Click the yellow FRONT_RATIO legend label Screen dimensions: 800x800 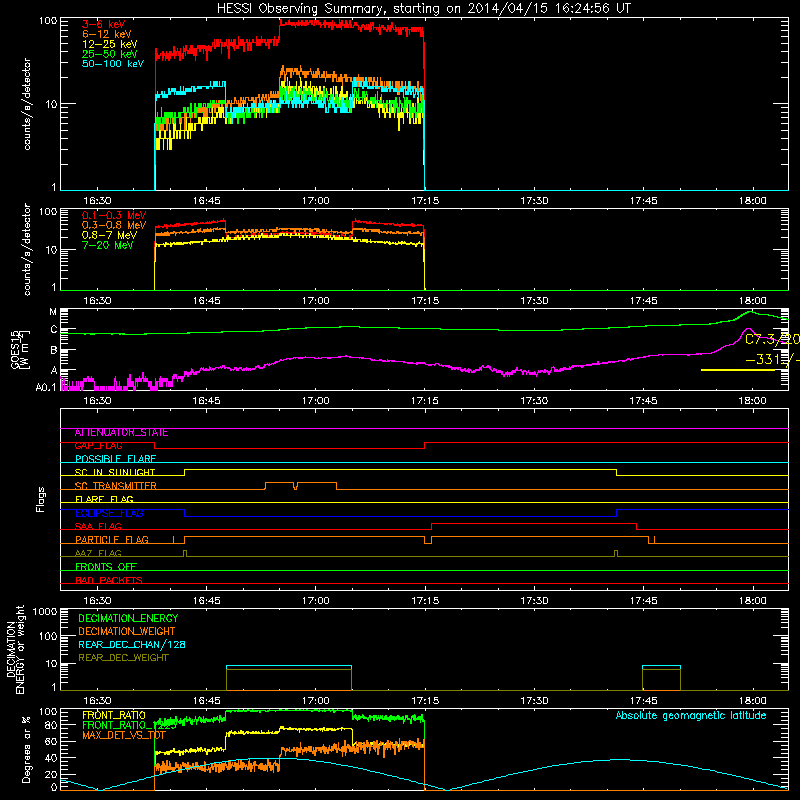coord(114,715)
